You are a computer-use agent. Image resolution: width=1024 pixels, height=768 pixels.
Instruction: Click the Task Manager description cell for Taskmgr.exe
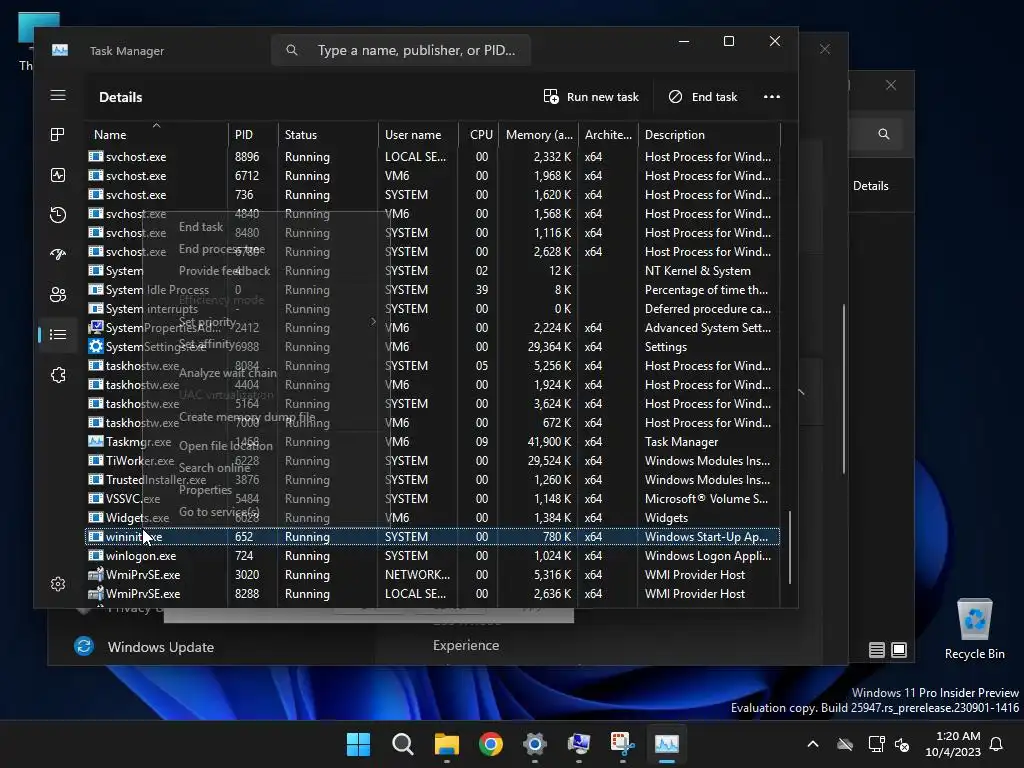click(681, 441)
